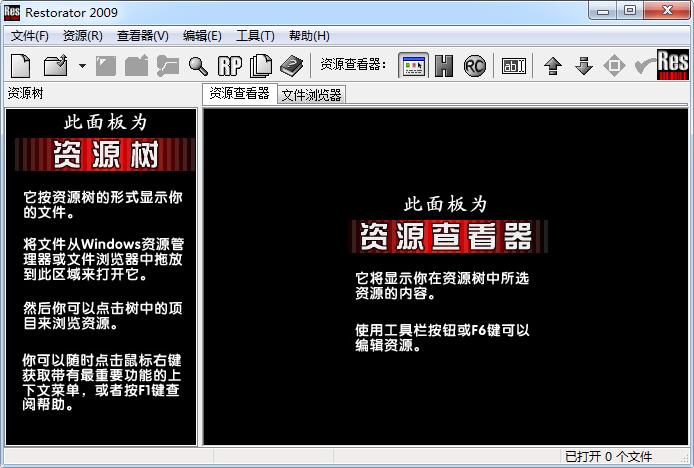The width and height of the screenshot is (694, 468).
Task: Click the grayed checkmark Commit icon
Action: point(644,66)
